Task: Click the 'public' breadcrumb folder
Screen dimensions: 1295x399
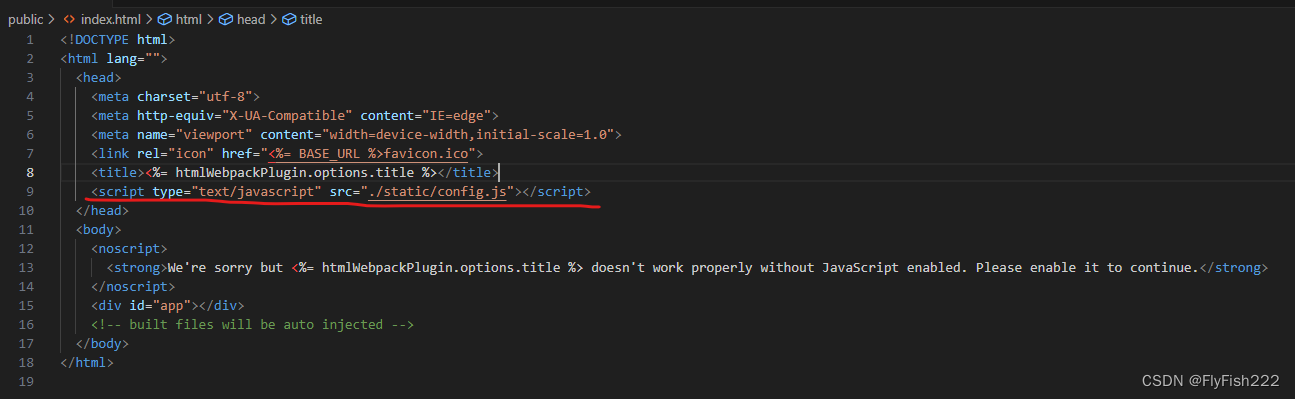Action: pos(25,19)
